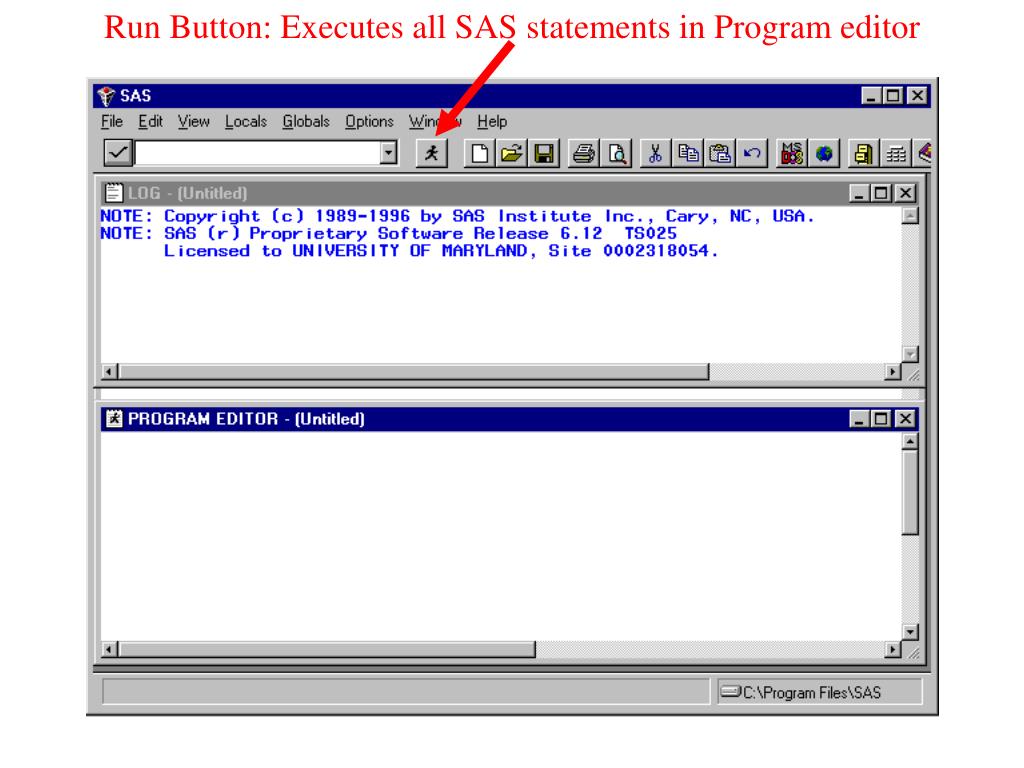Open the Locals menu
The width and height of the screenshot is (1024, 768).
click(246, 121)
